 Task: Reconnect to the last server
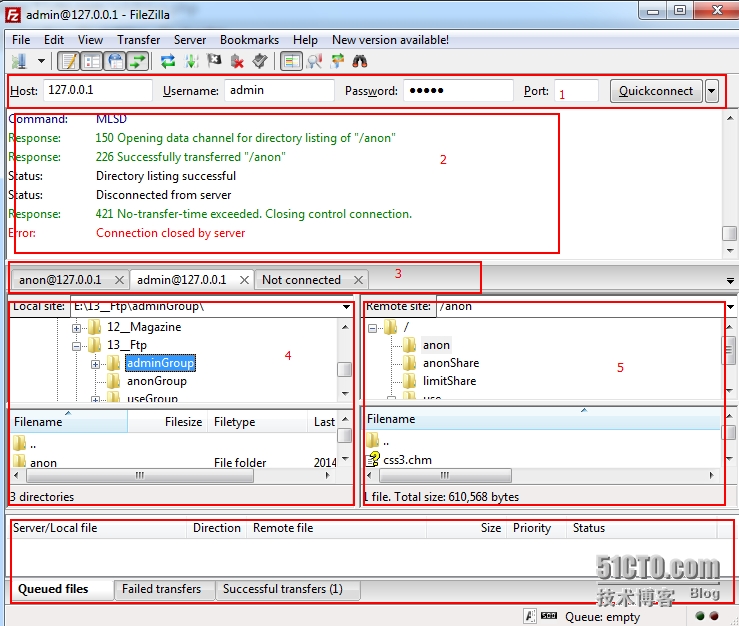tap(260, 61)
